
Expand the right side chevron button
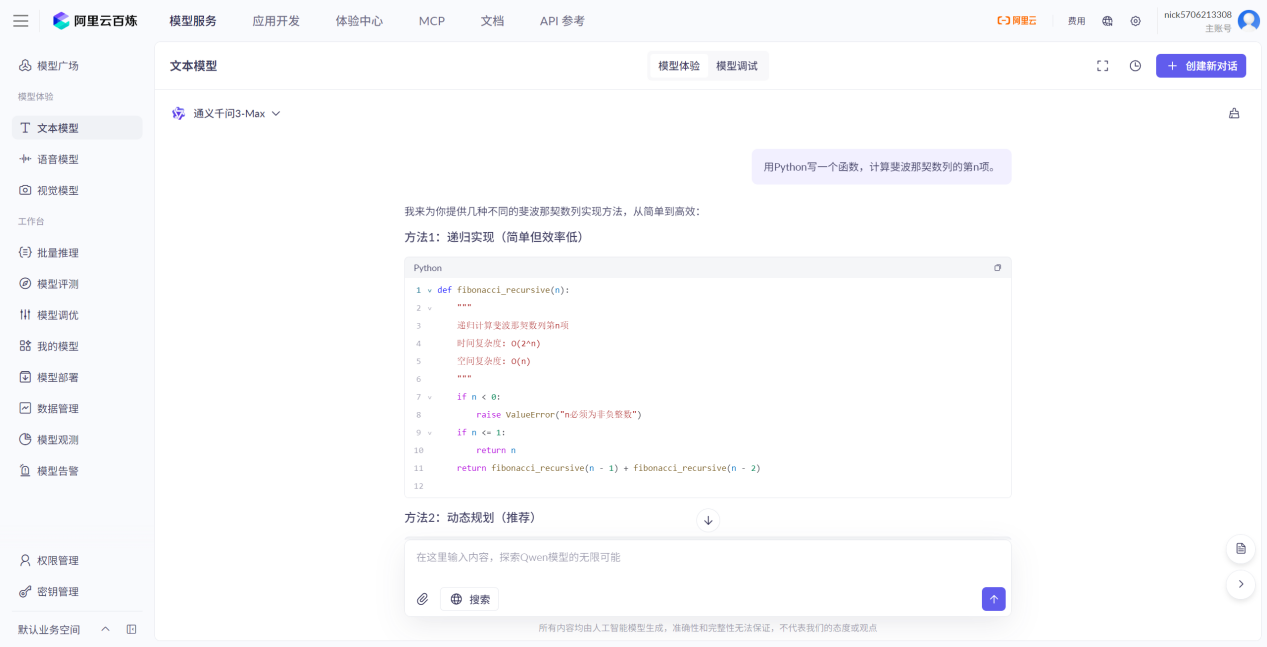click(1241, 584)
